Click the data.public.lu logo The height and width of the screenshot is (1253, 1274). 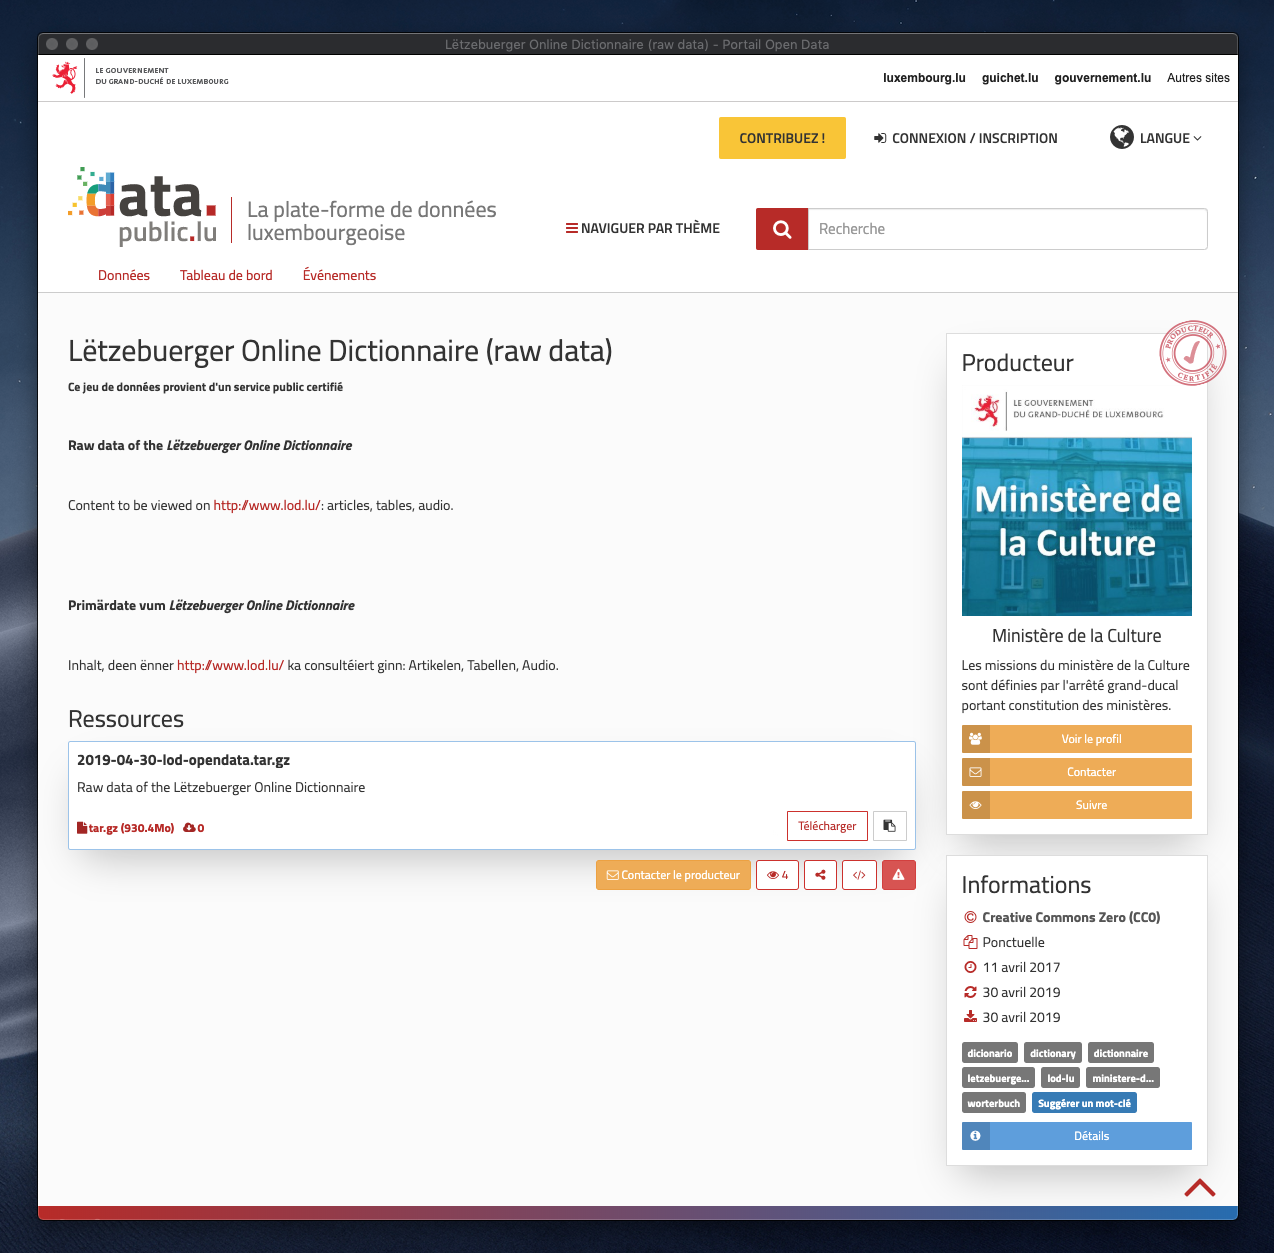(143, 207)
